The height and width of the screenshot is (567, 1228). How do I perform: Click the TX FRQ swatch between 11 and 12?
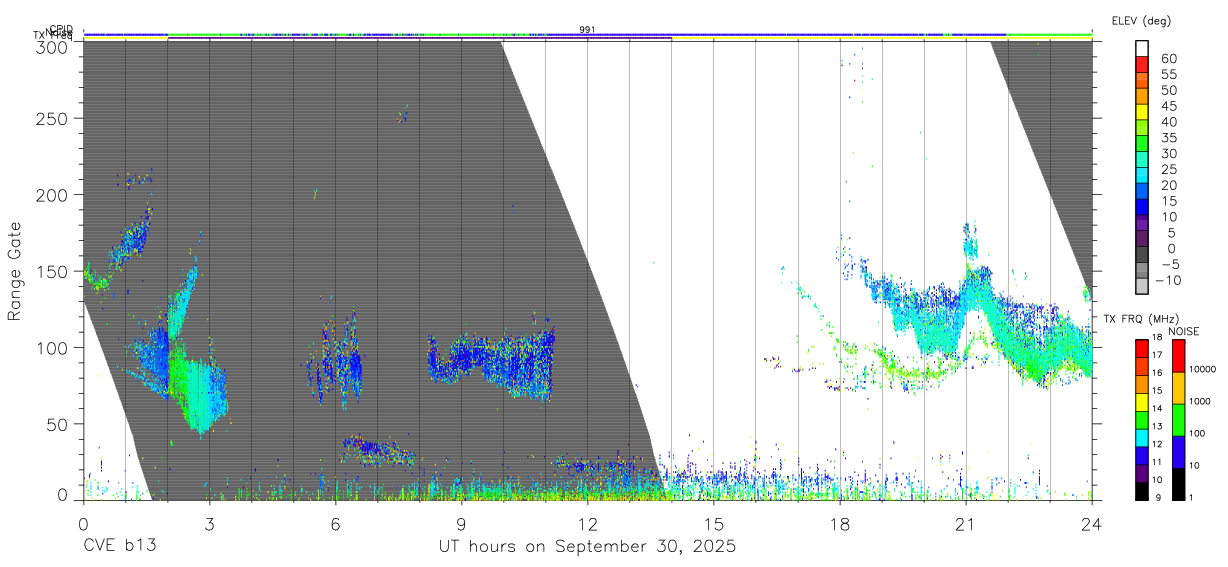1142,455
